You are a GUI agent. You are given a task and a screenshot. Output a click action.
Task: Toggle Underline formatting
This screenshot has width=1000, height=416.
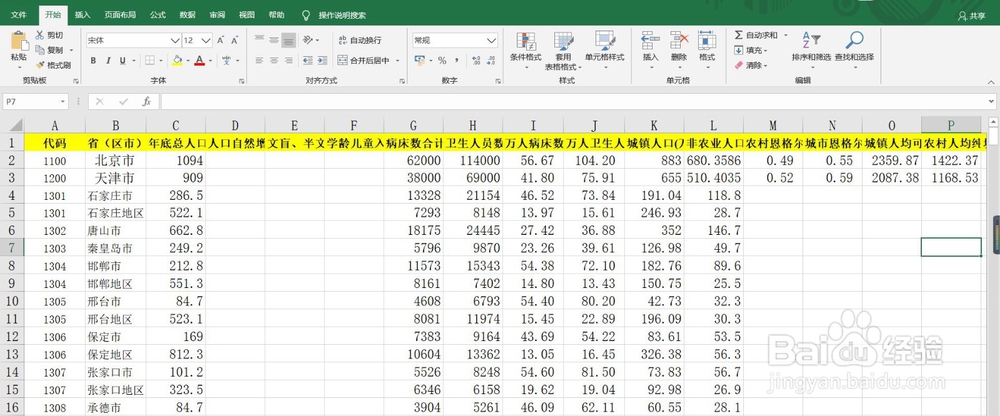tap(122, 61)
